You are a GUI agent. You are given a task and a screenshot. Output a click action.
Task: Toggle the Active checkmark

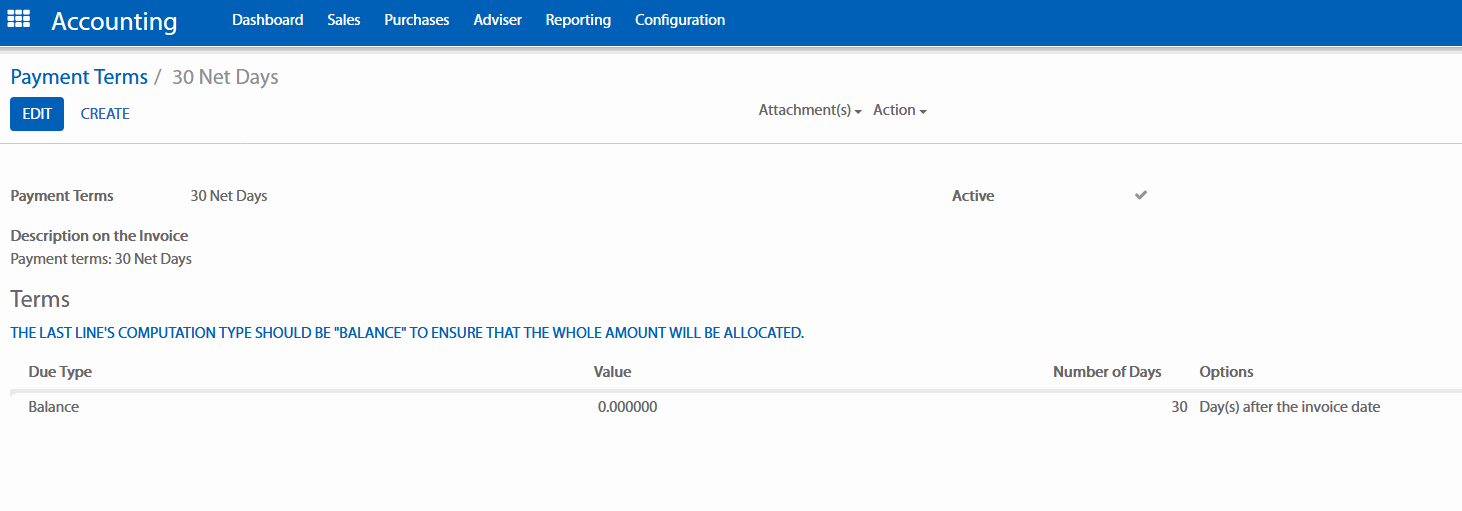click(x=1140, y=195)
